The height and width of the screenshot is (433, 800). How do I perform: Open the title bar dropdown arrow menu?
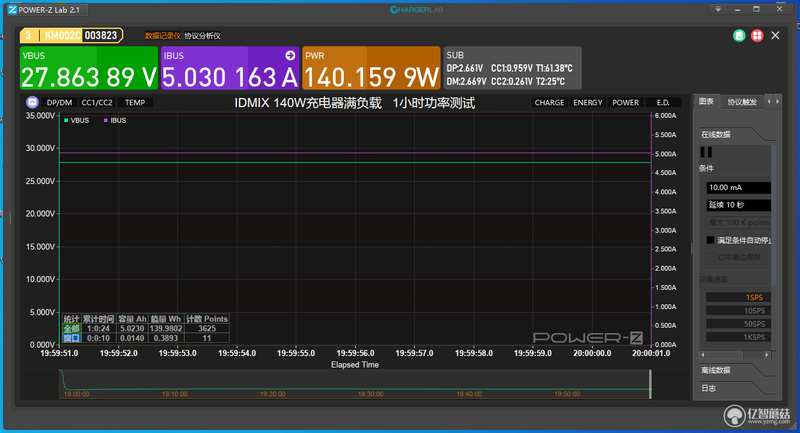tap(718, 9)
